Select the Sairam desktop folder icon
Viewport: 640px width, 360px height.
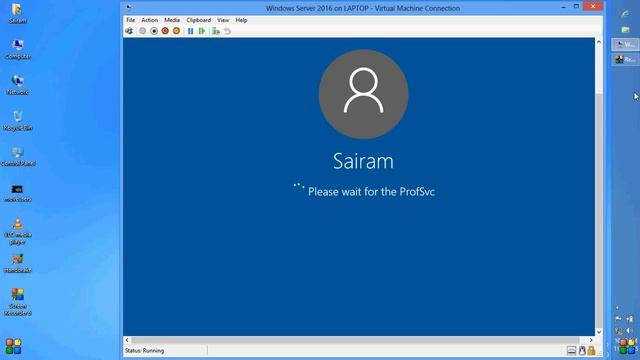point(18,13)
